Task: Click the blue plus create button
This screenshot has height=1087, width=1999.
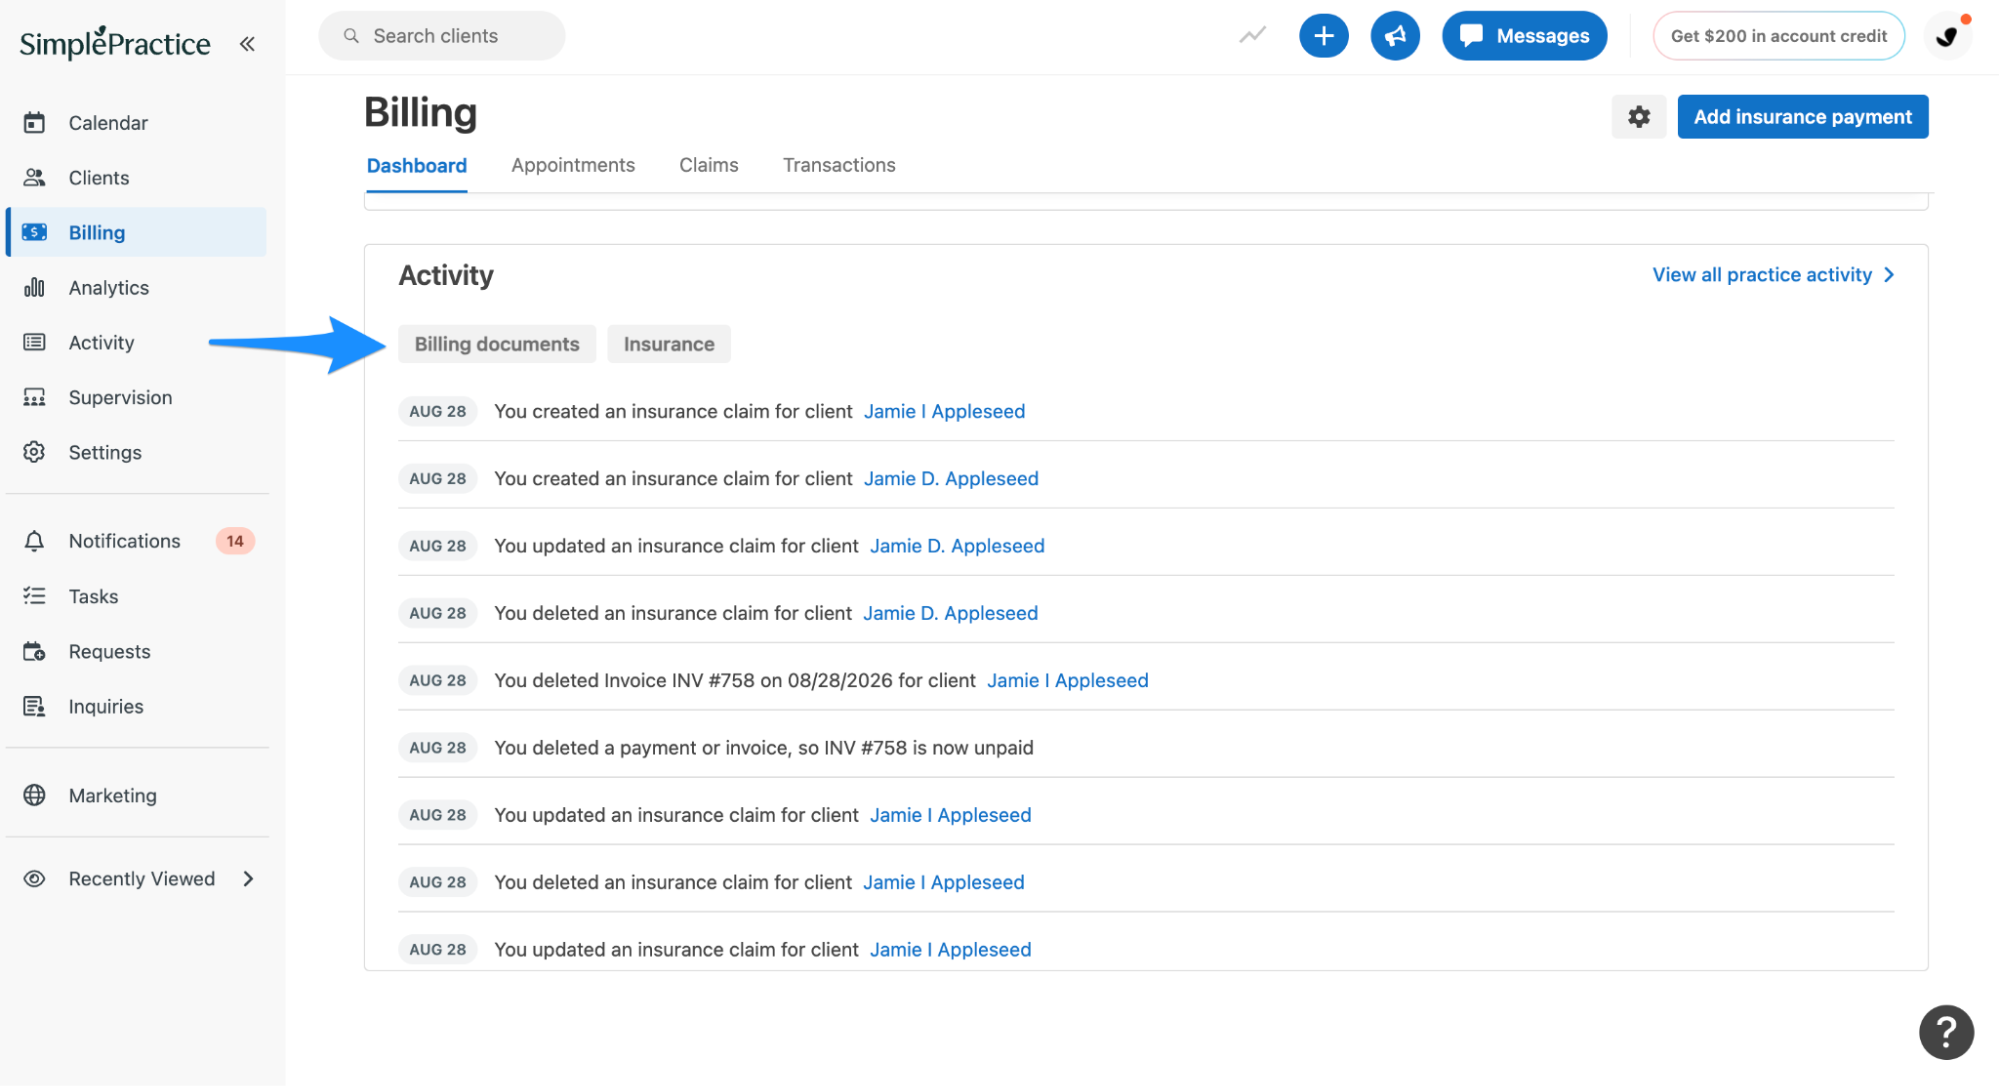Action: 1323,36
